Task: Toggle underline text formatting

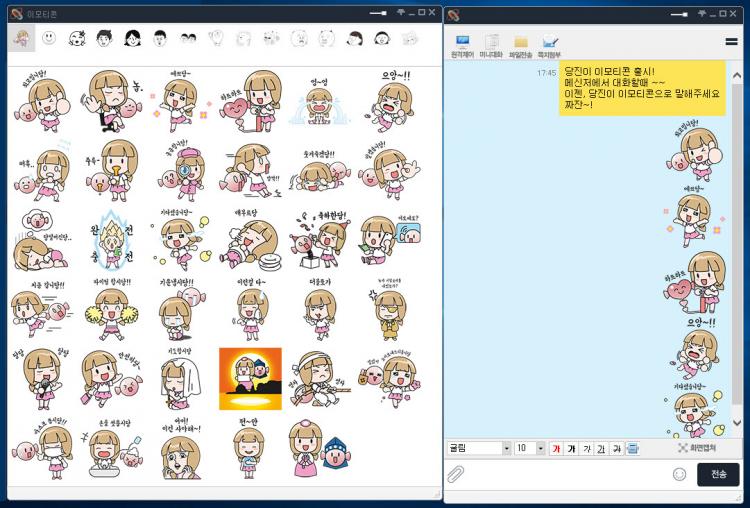Action: coord(601,448)
